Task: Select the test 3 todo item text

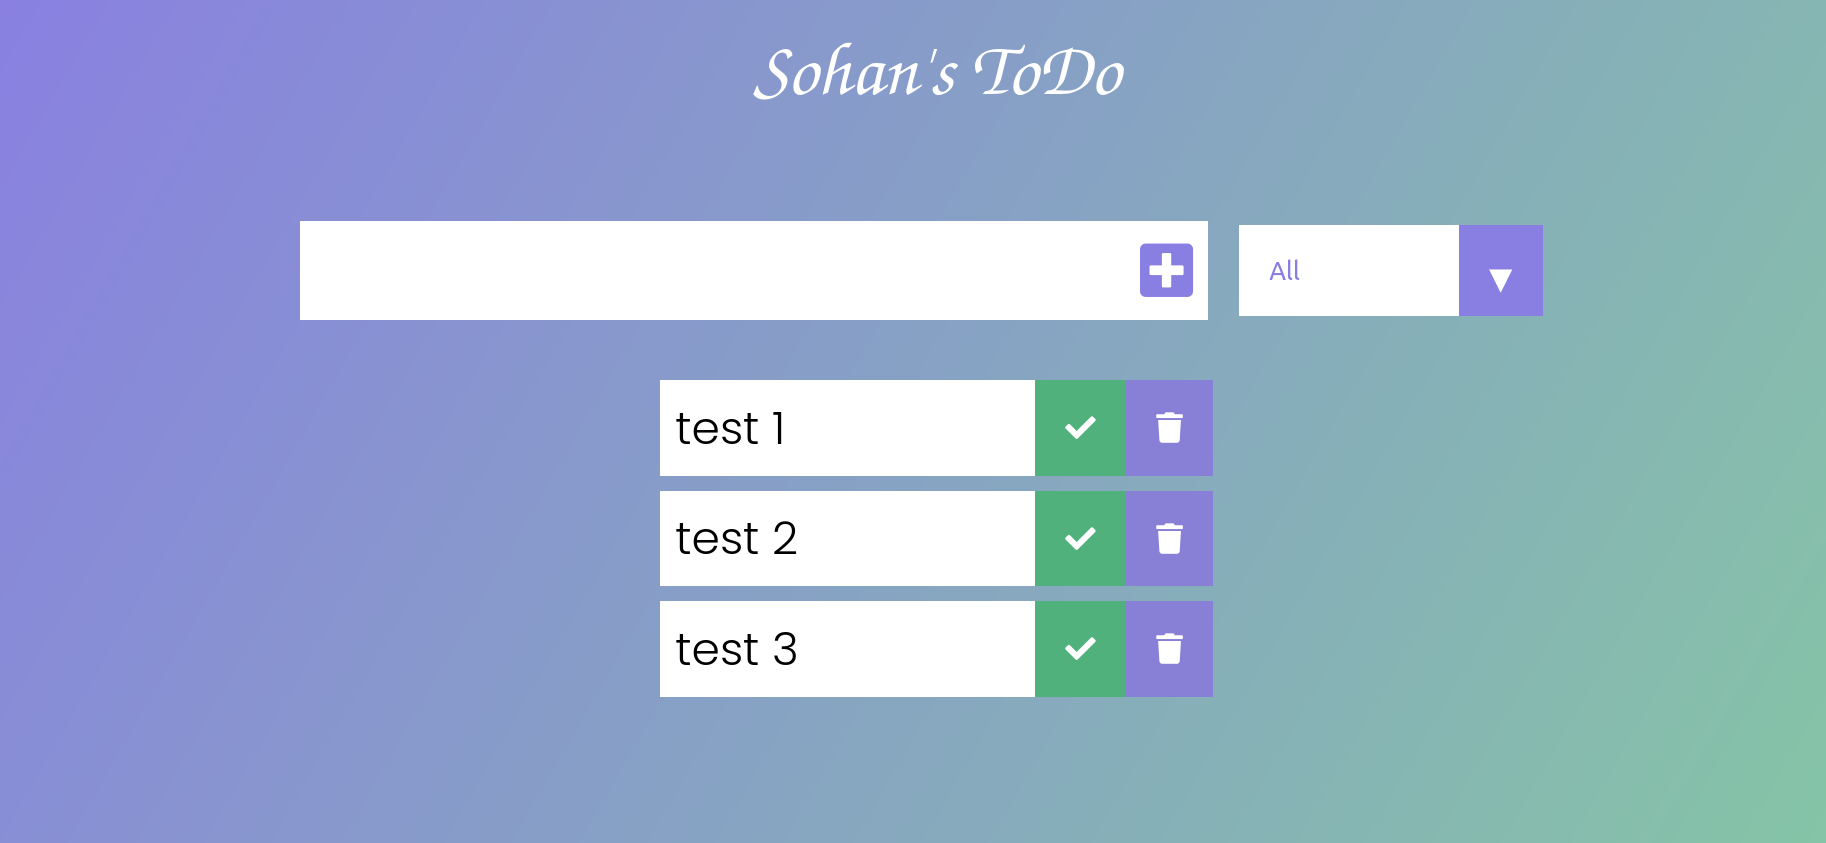Action: 736,649
